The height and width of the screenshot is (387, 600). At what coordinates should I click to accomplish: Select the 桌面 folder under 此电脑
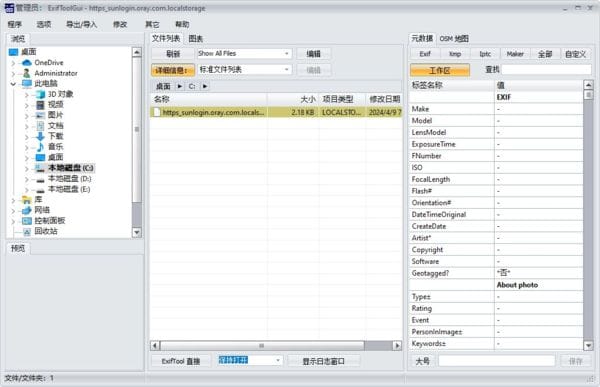coord(55,157)
